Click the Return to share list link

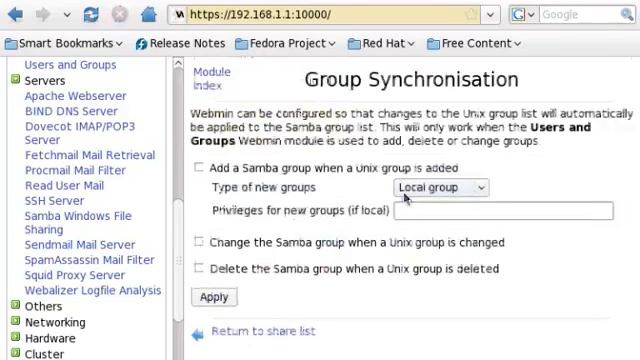(x=263, y=331)
